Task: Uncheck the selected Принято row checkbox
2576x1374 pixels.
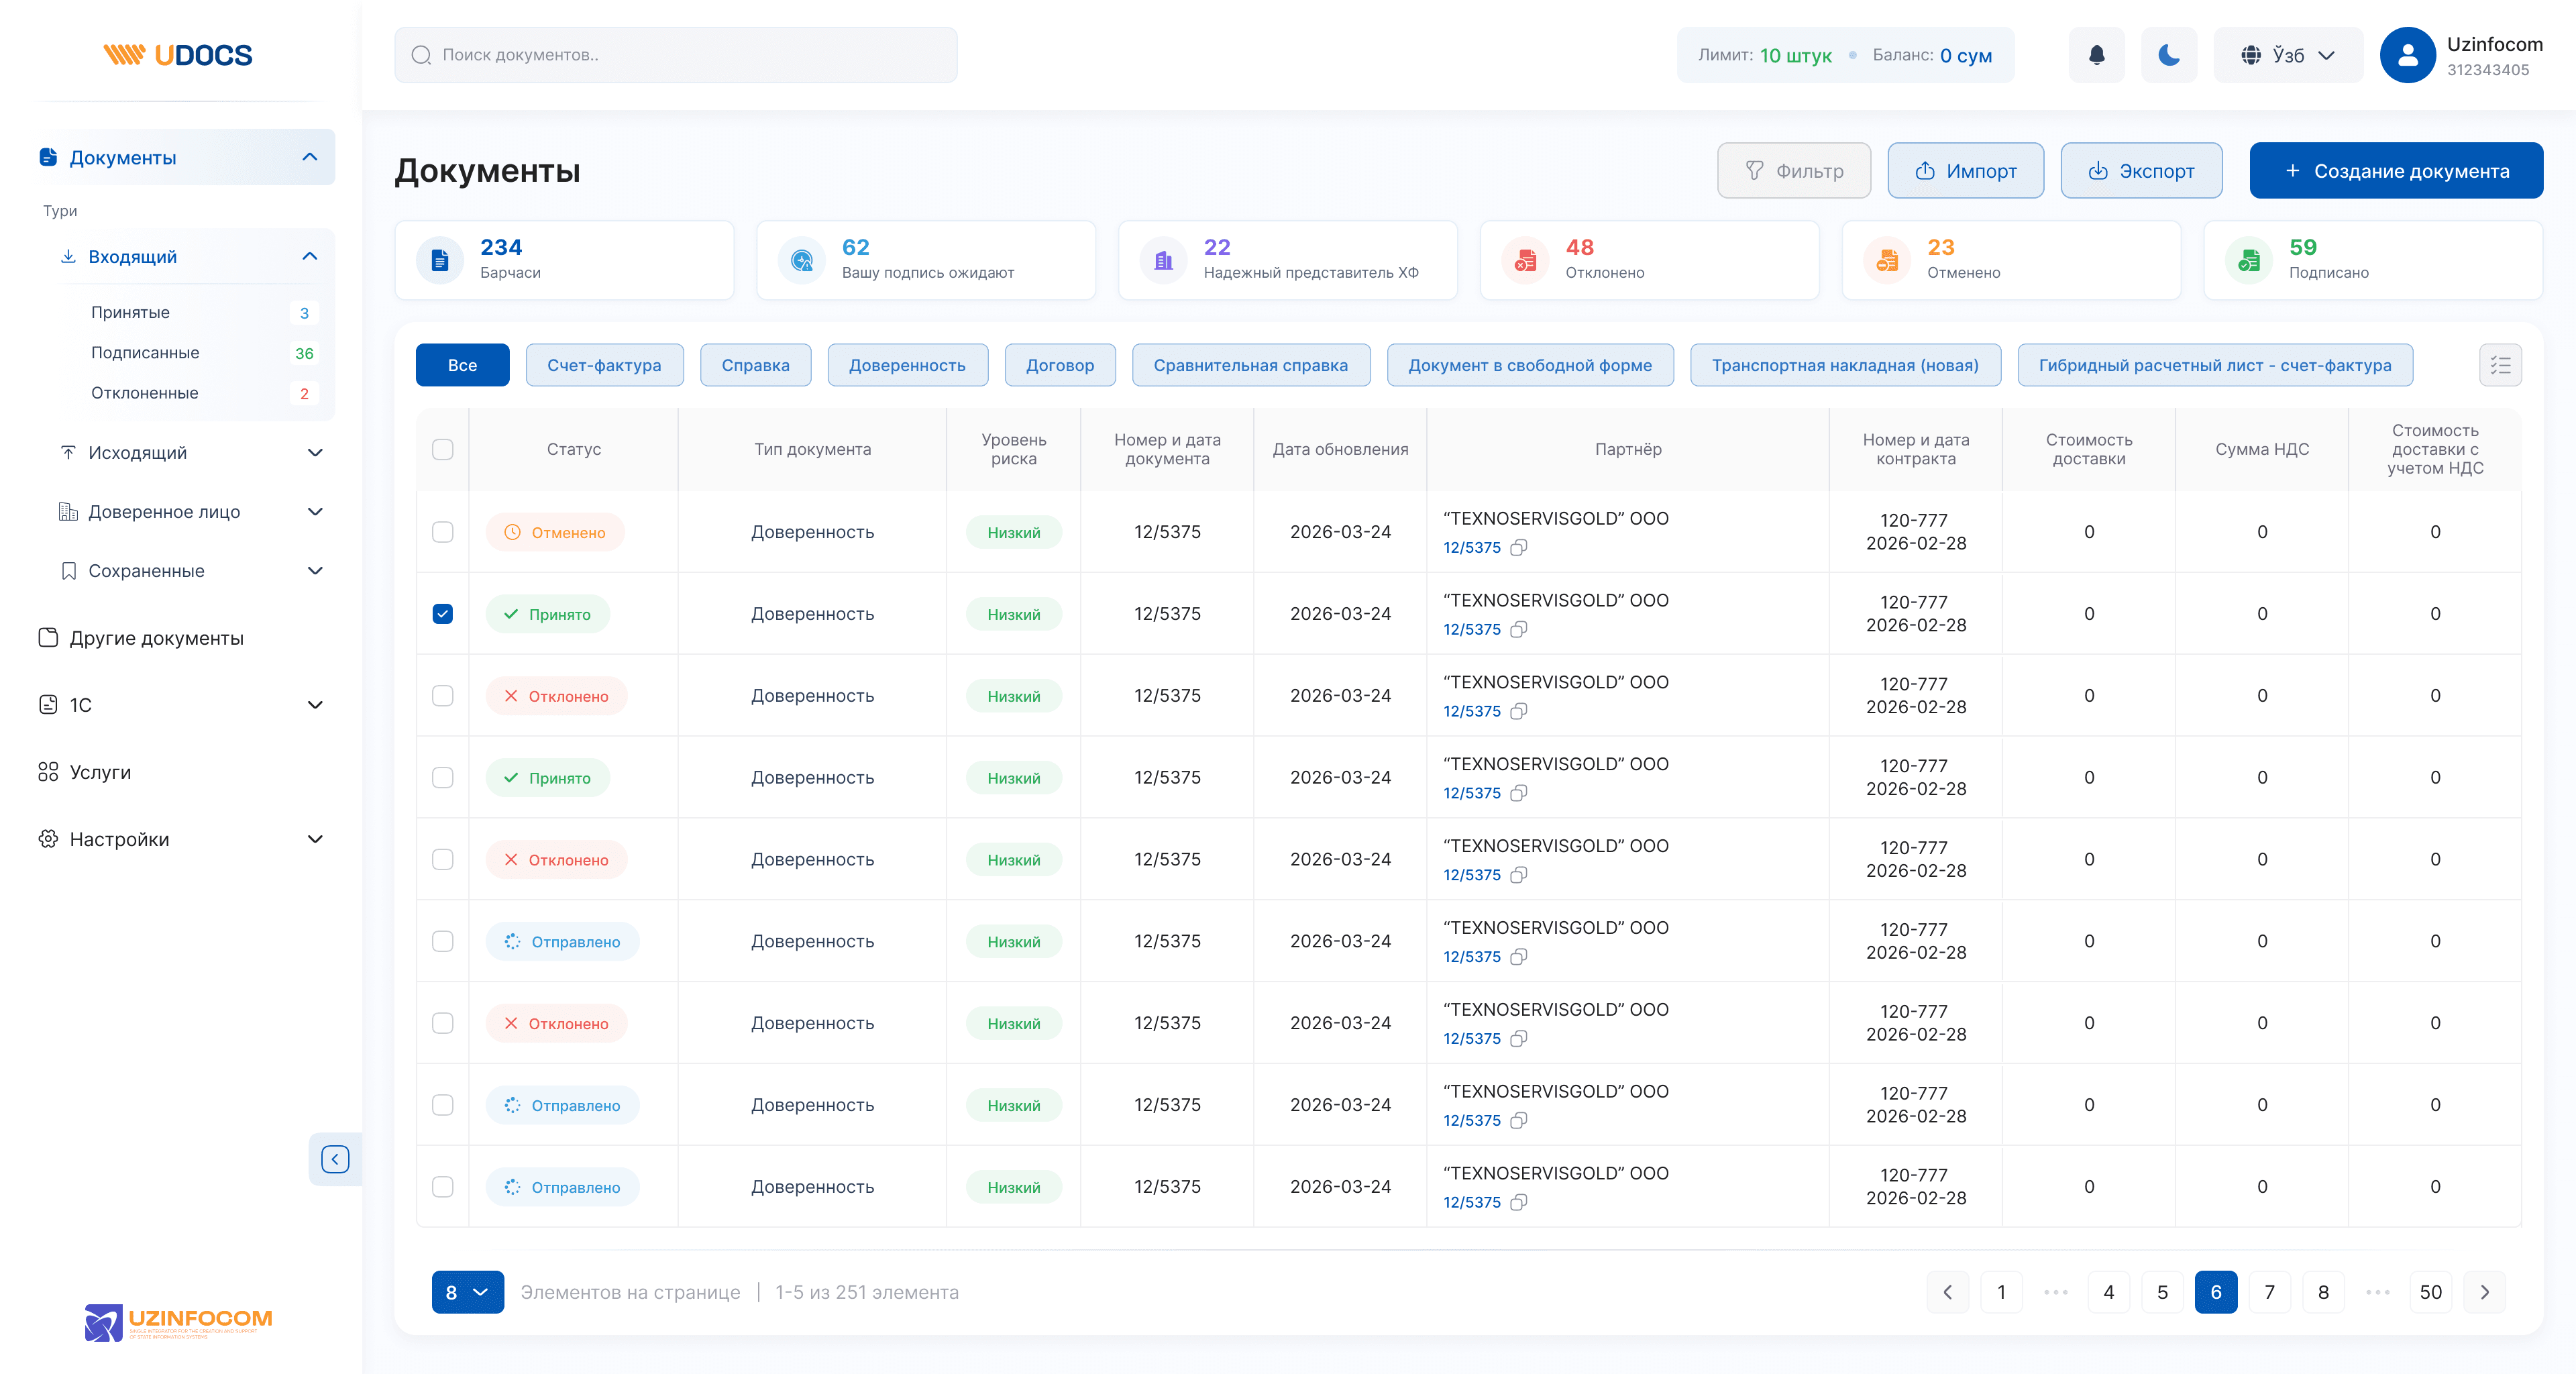Action: (442, 614)
